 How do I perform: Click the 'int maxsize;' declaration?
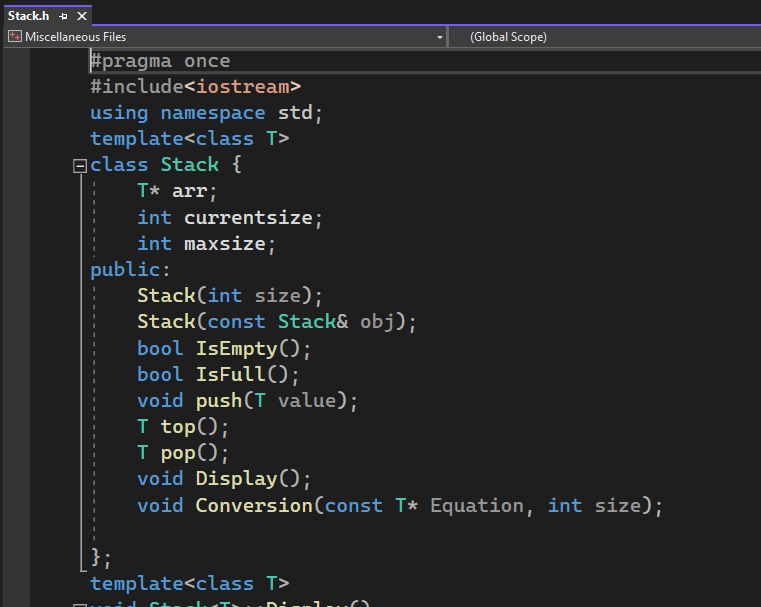coord(206,244)
